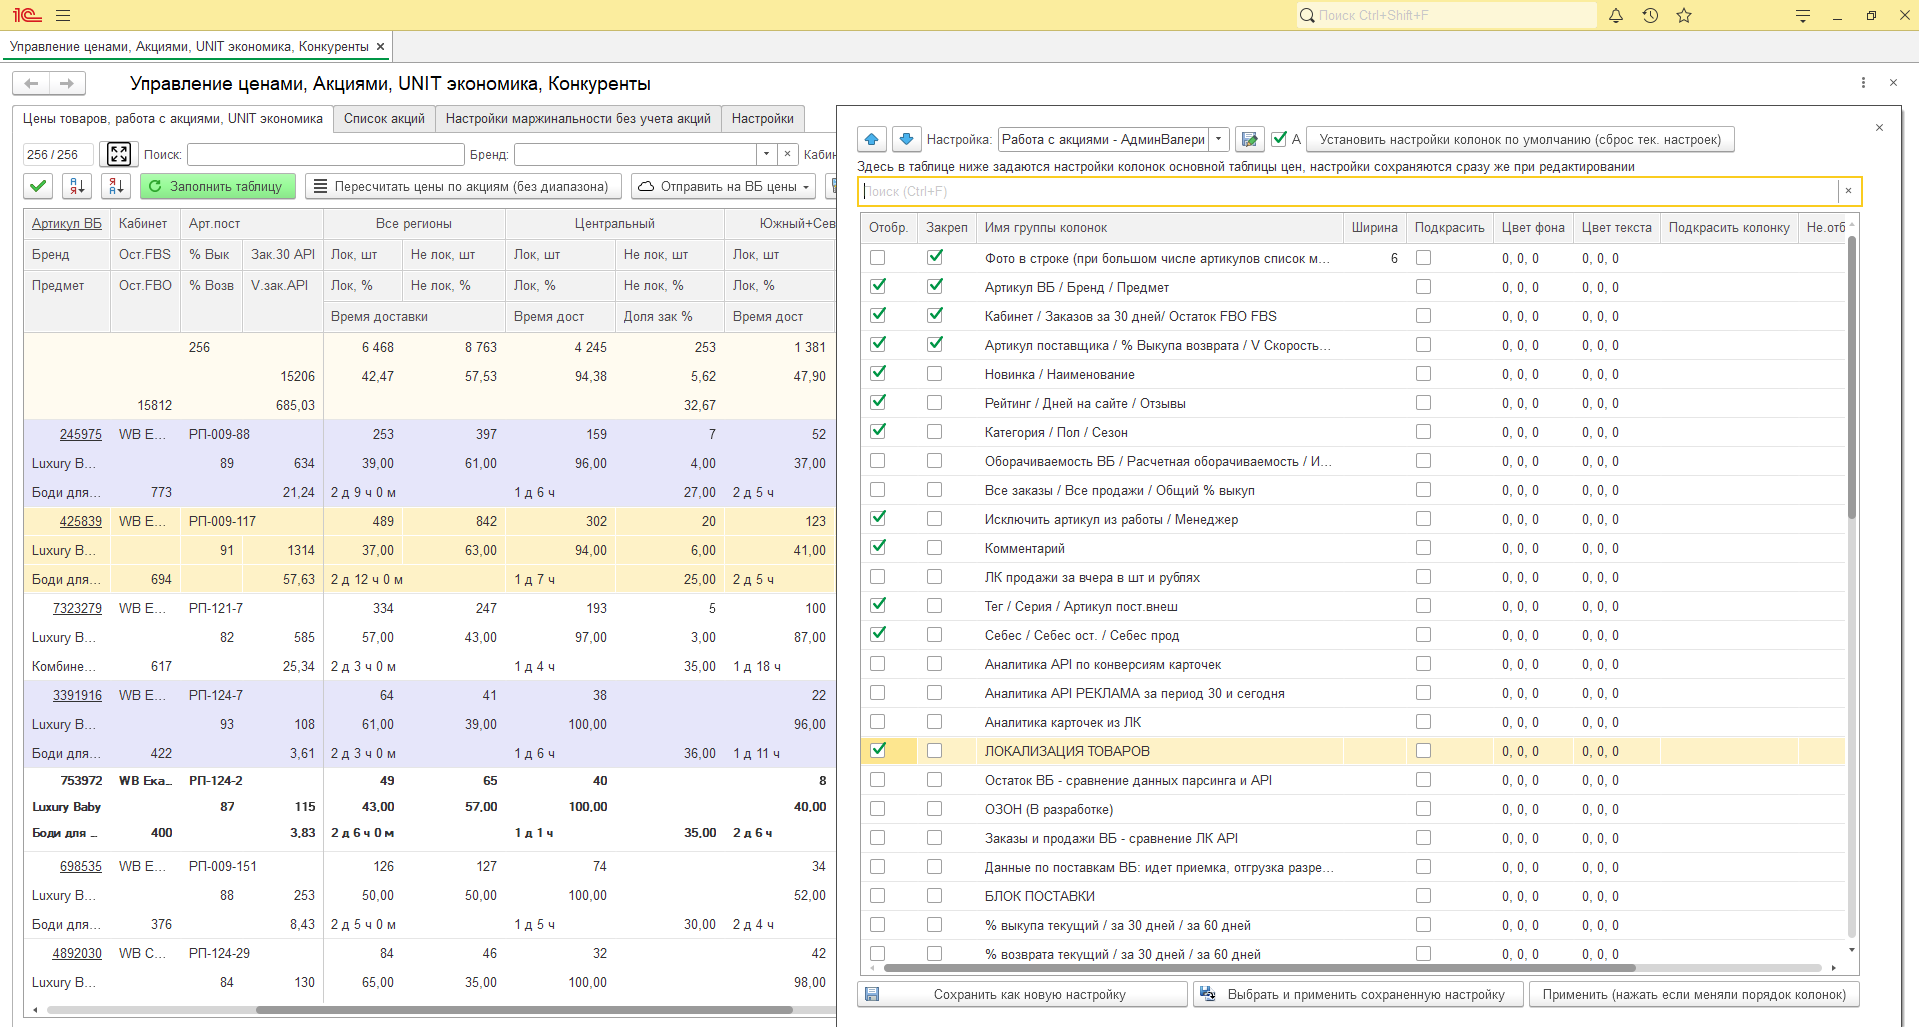This screenshot has width=1919, height=1027.
Task: Click Цвет текста value for ЛОКАЛИЗАЦИЯ ТОВАРОВ
Action: (1600, 751)
